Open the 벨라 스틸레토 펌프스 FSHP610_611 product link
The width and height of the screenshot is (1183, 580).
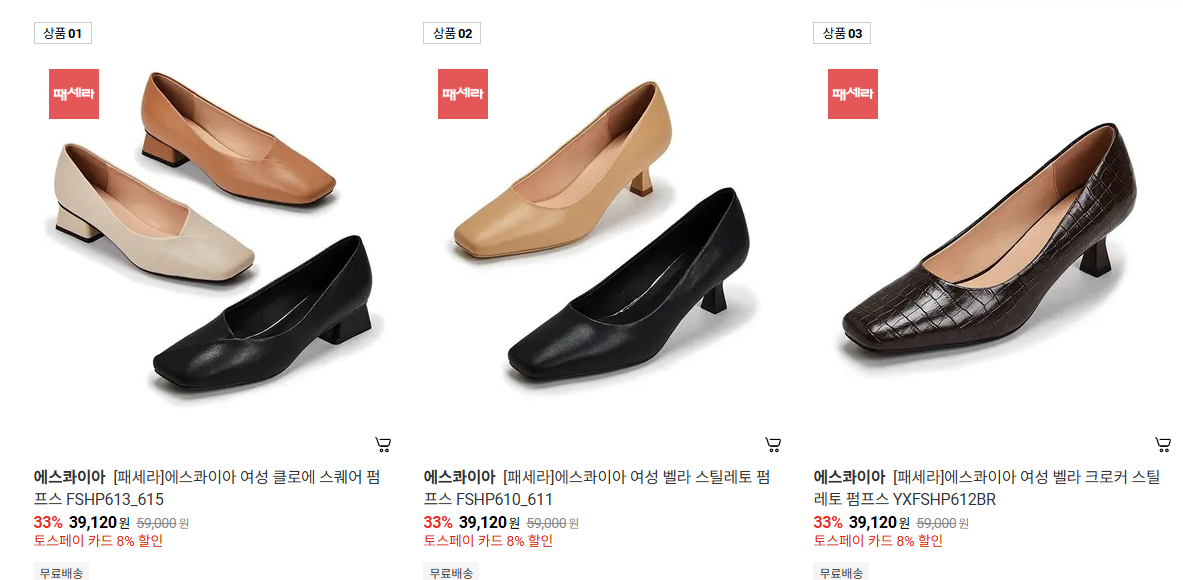coord(597,488)
